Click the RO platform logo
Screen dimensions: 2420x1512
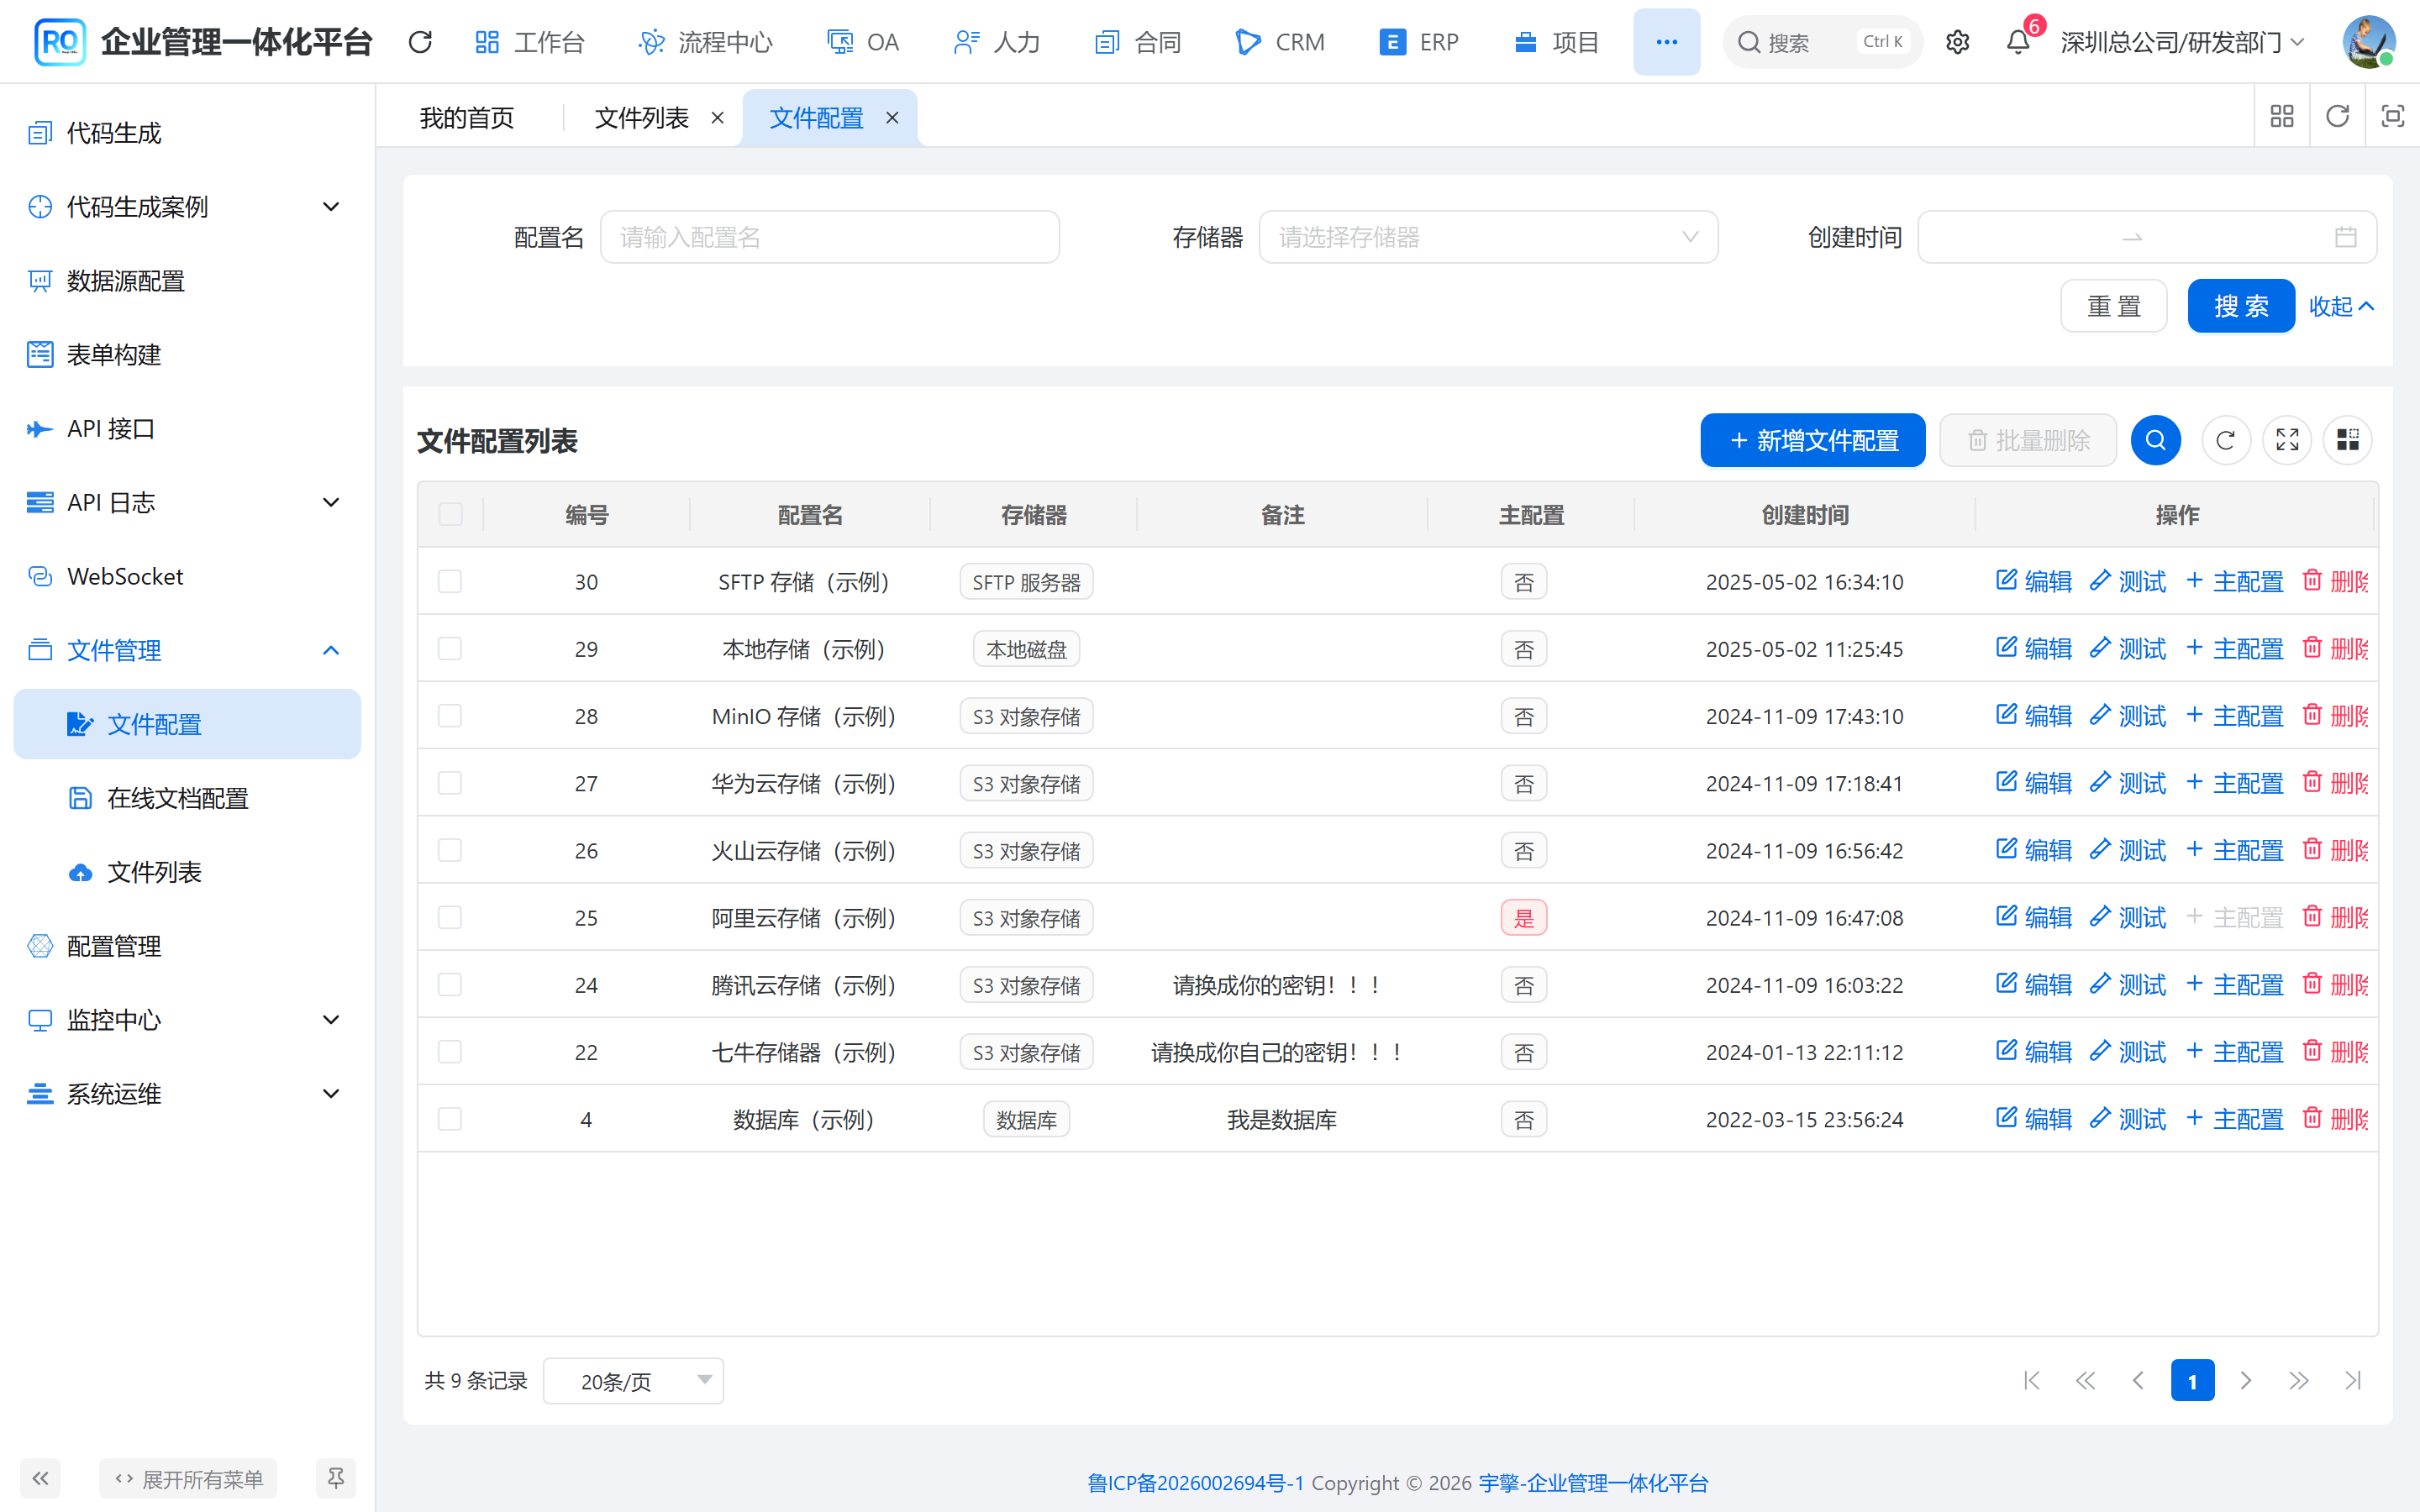60,42
